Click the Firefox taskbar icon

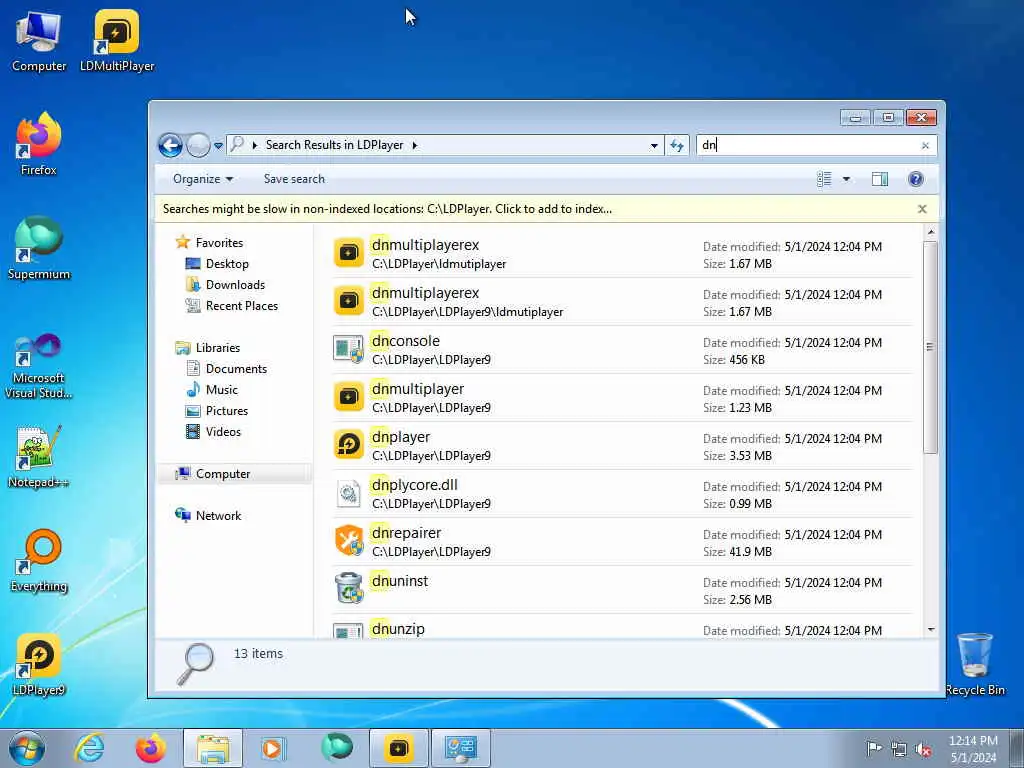pyautogui.click(x=150, y=748)
